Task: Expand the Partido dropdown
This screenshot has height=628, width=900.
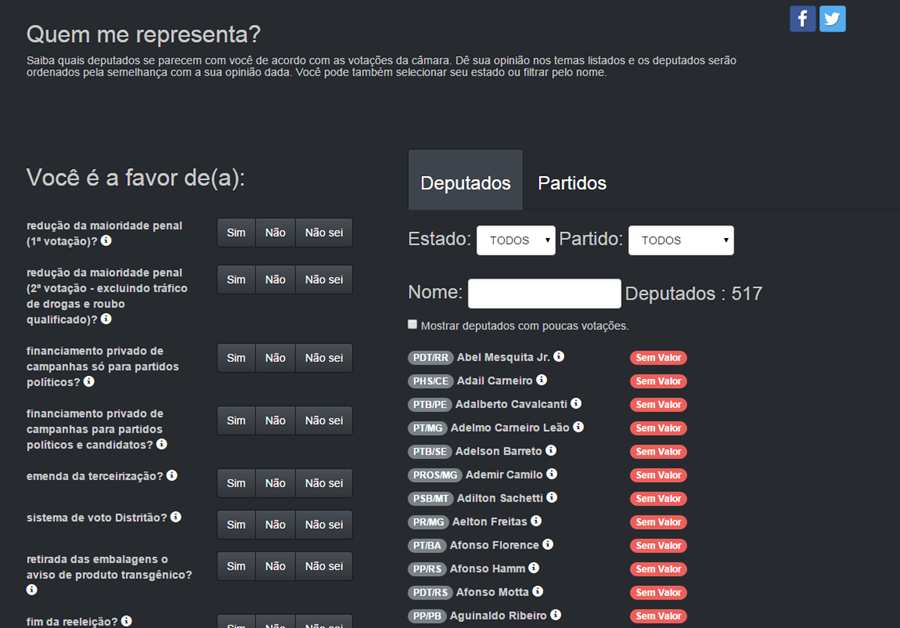Action: 680,240
